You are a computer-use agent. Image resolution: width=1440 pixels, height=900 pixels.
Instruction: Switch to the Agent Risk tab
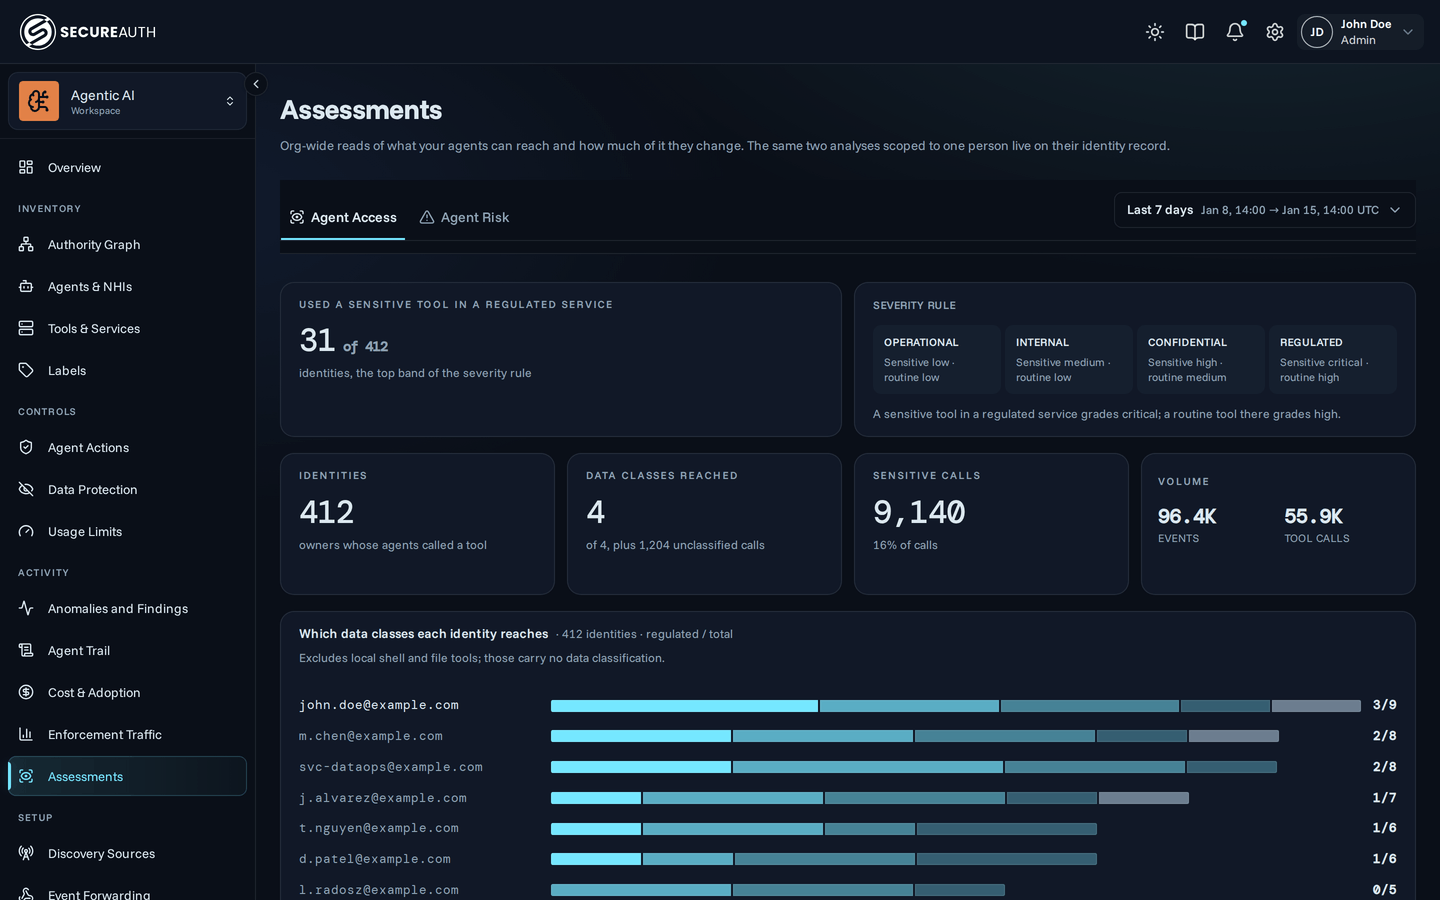pyautogui.click(x=464, y=217)
